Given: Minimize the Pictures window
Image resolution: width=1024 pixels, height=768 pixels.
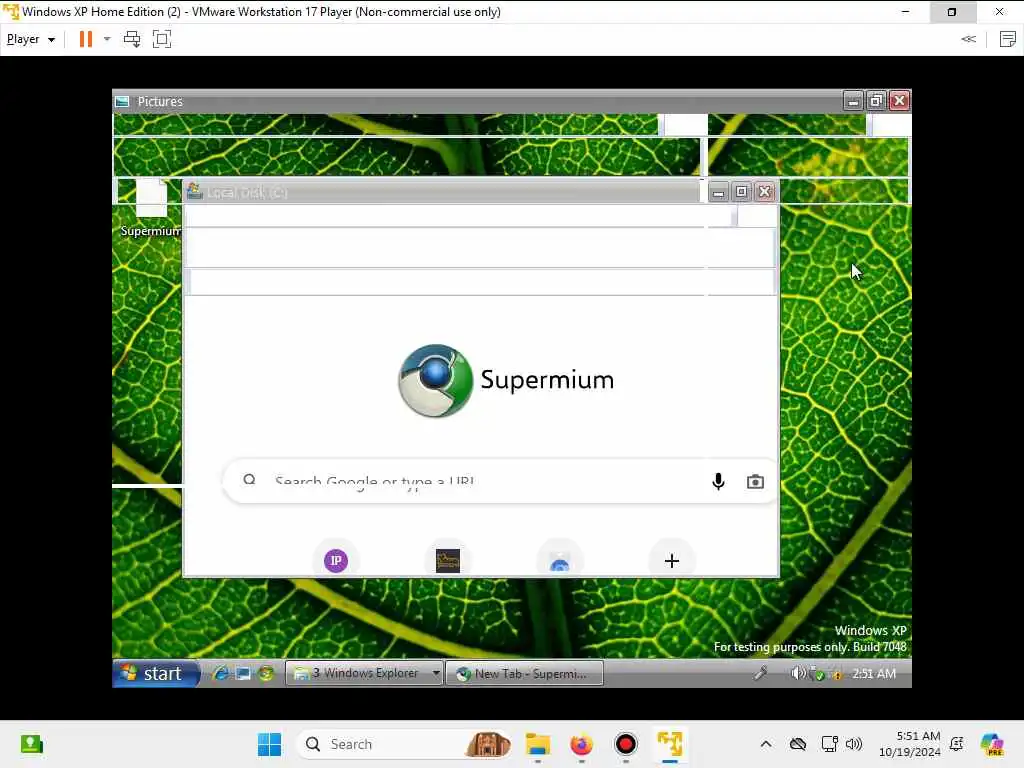Looking at the screenshot, I should point(853,101).
